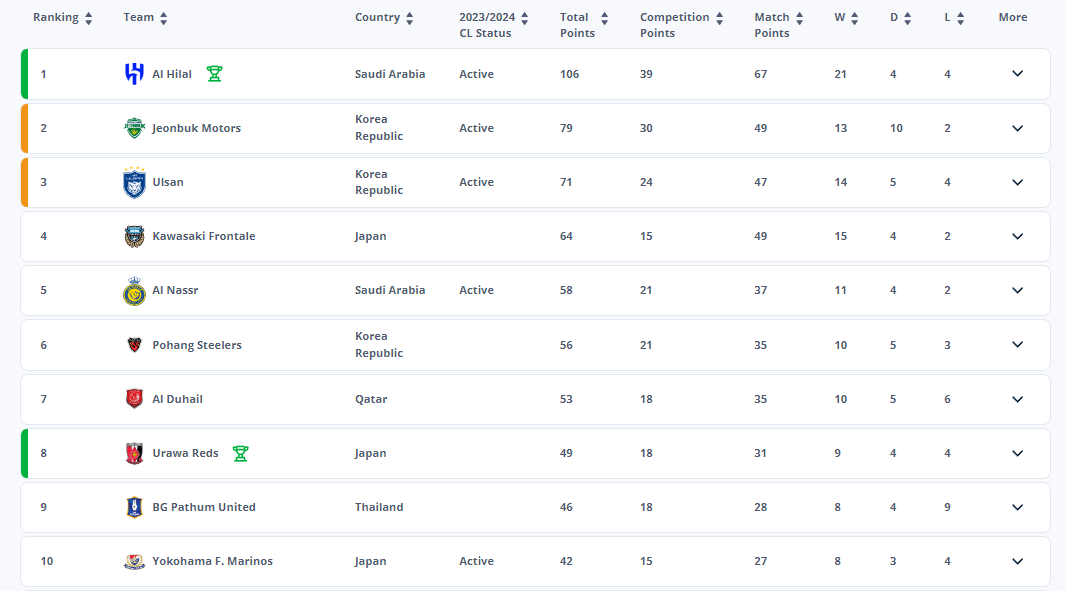Open the Yokohama F. Marinos row chevron
1066x591 pixels.
tap(1017, 561)
